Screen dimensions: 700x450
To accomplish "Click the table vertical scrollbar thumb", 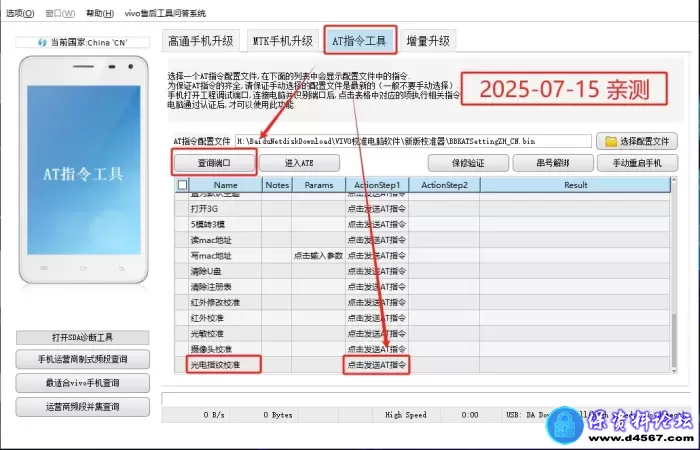I will pyautogui.click(x=674, y=339).
